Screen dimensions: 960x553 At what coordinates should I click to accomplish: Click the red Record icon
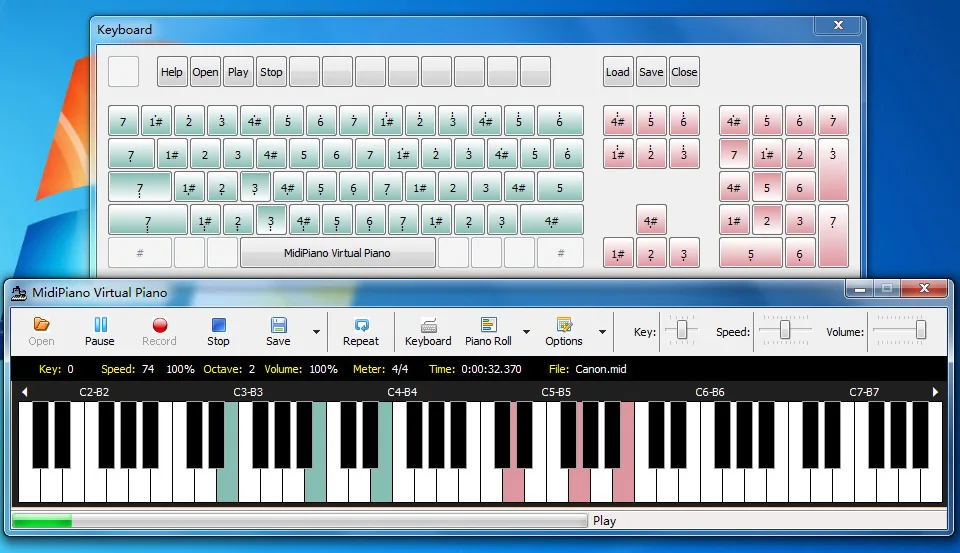point(160,325)
